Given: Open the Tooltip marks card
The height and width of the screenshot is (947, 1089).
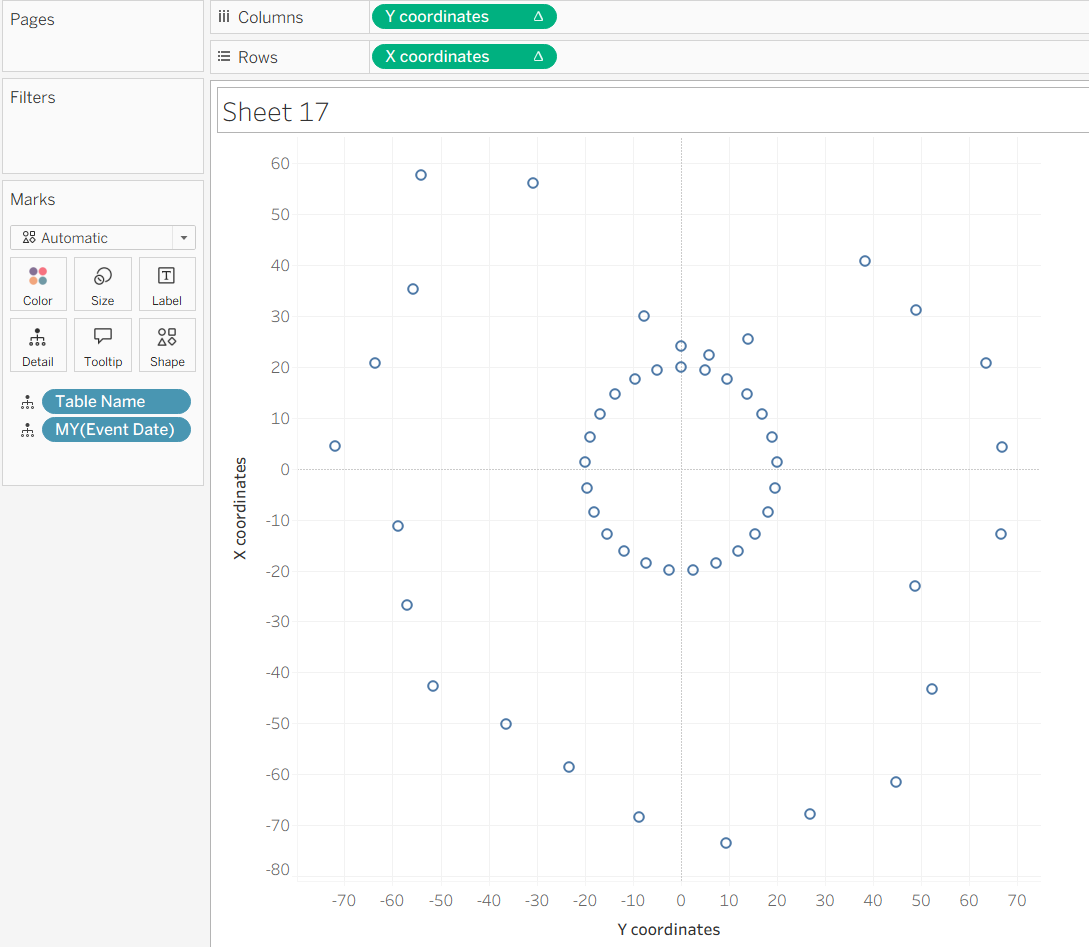Looking at the screenshot, I should point(102,346).
